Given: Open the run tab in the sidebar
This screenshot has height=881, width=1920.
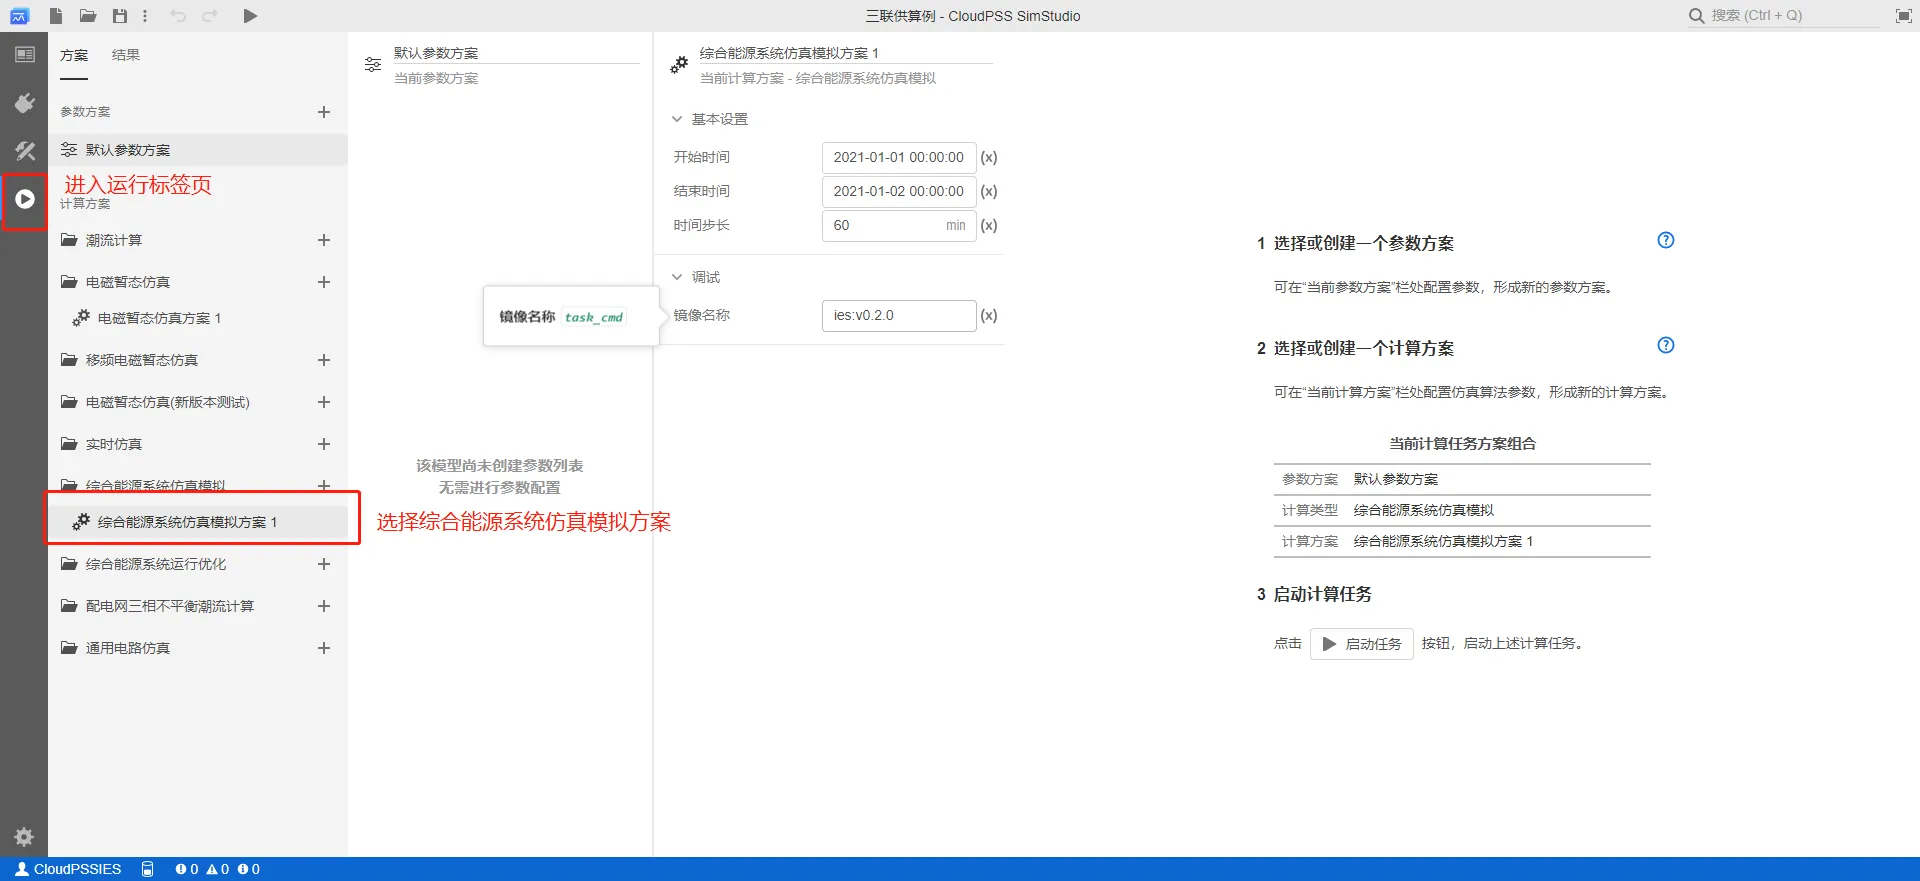Looking at the screenshot, I should (x=24, y=200).
